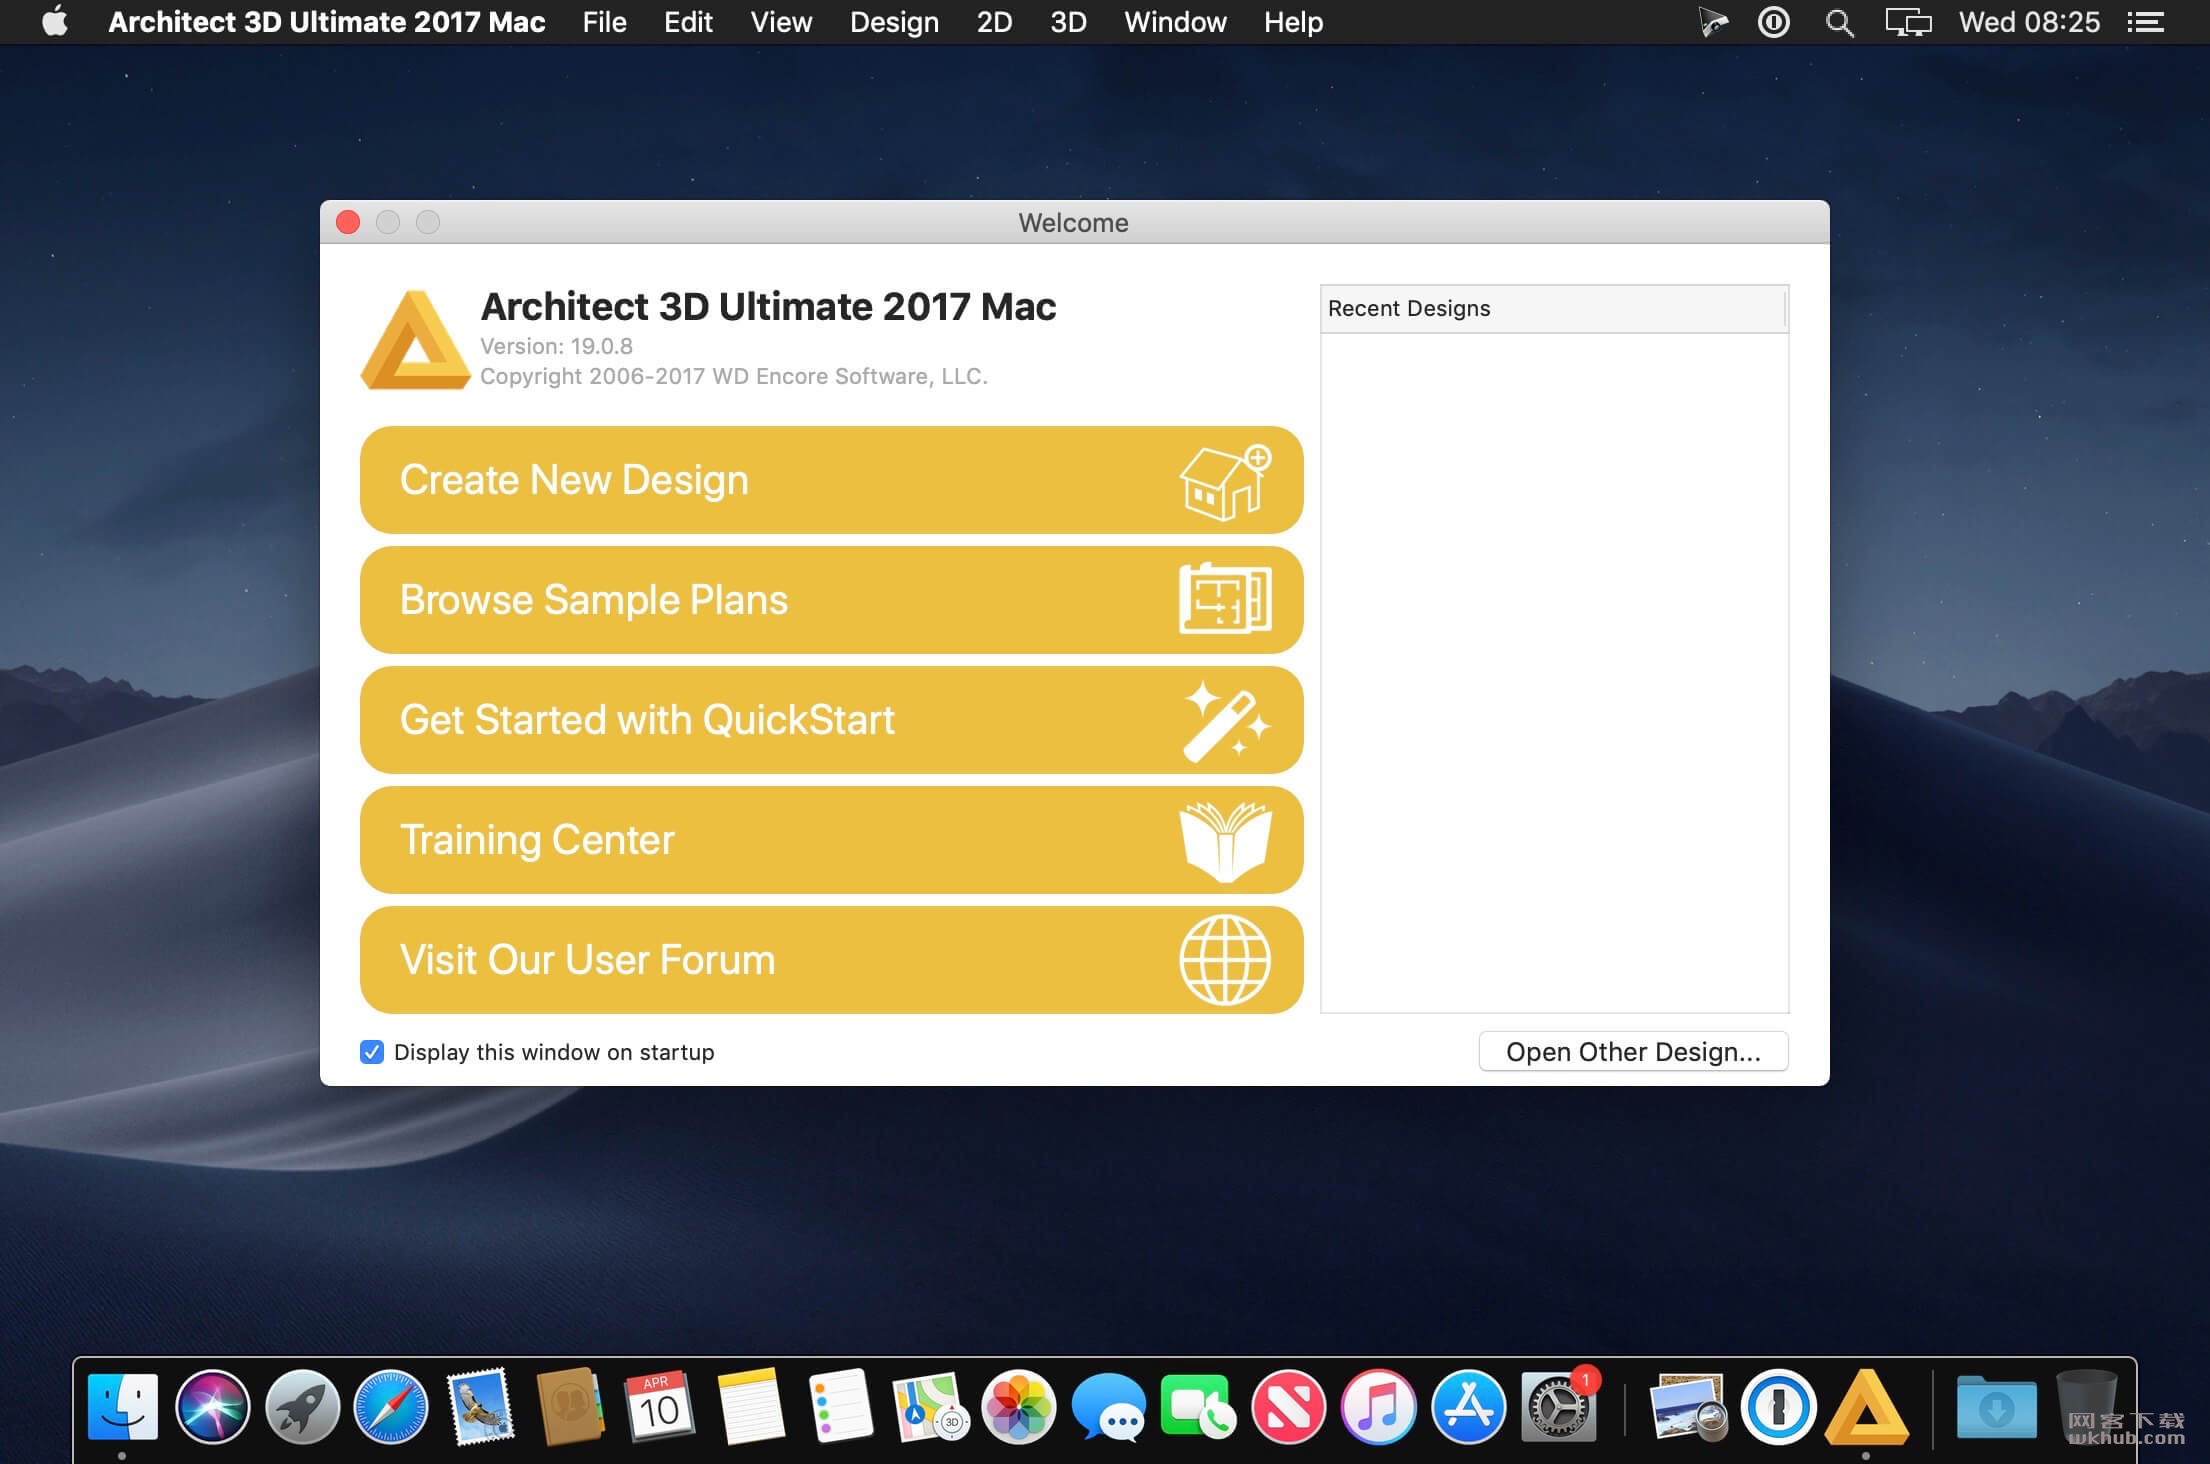Open Finder in the Dock
The width and height of the screenshot is (2210, 1464).
pos(123,1406)
